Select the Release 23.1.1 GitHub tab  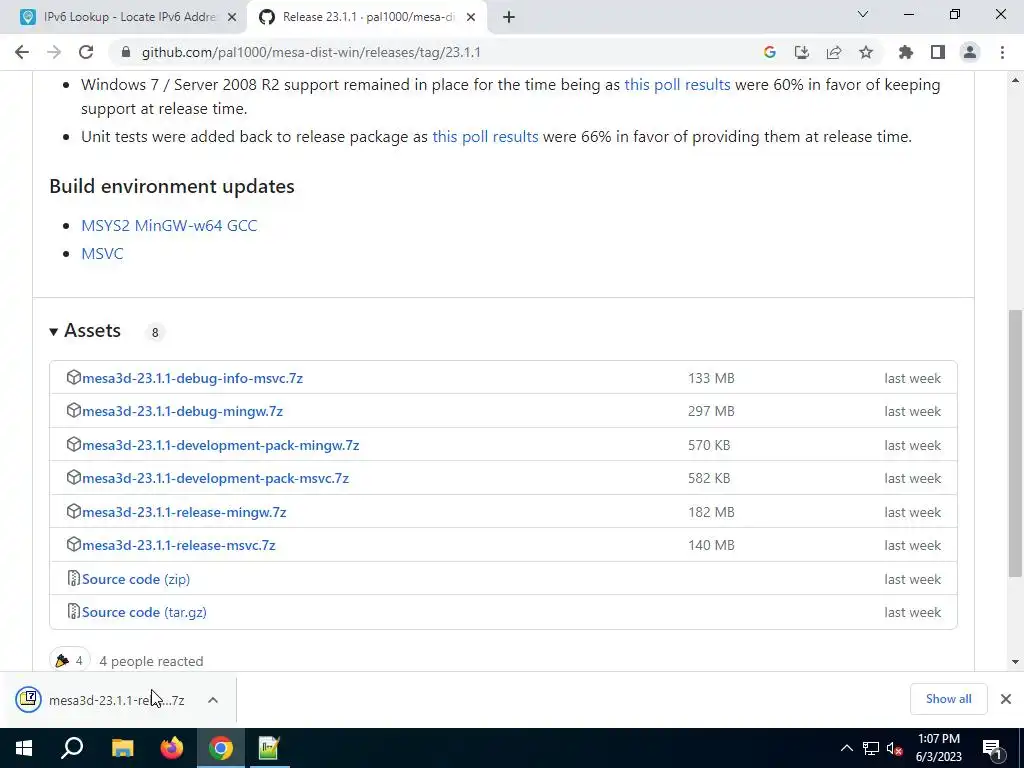pyautogui.click(x=368, y=17)
